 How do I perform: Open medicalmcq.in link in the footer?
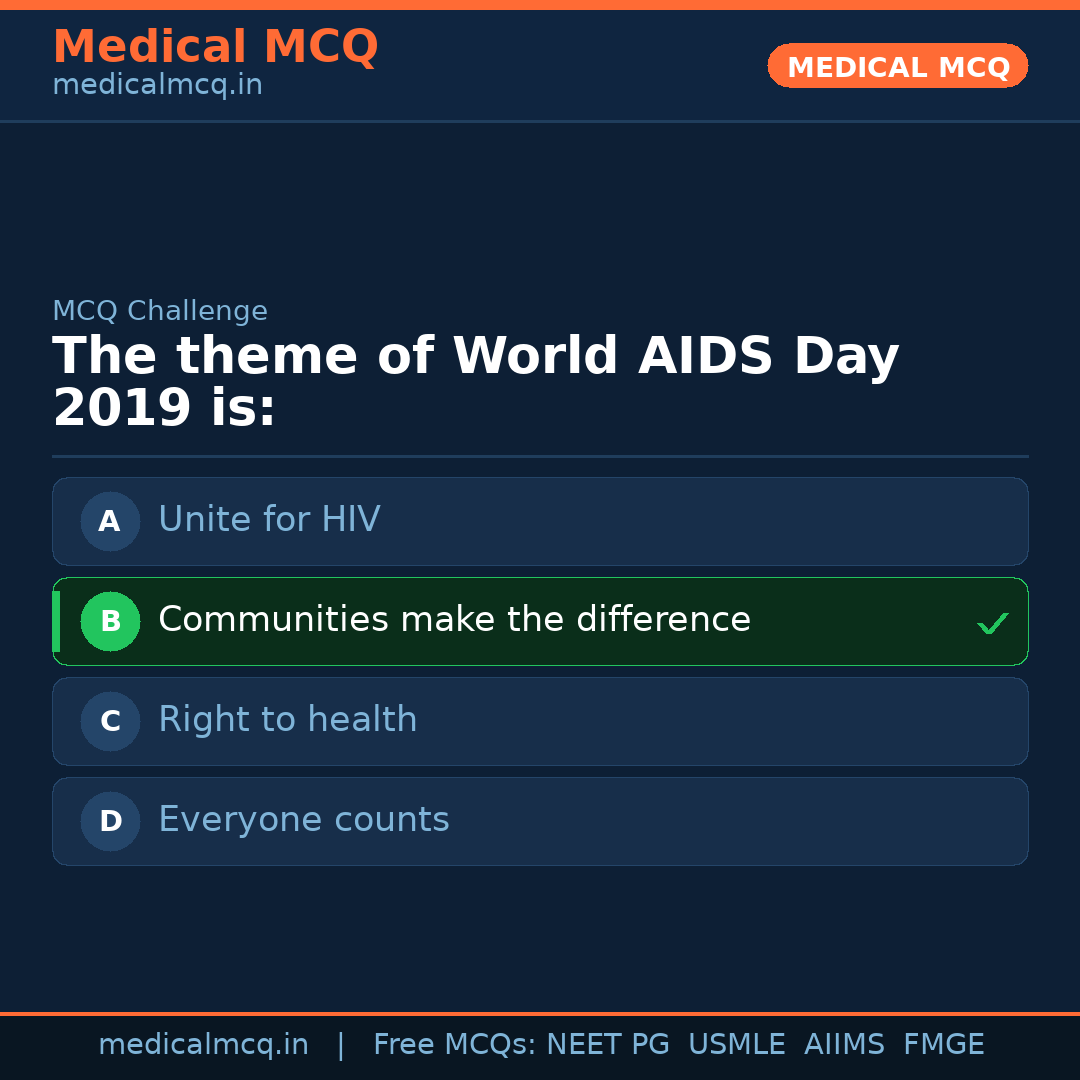tap(203, 1045)
